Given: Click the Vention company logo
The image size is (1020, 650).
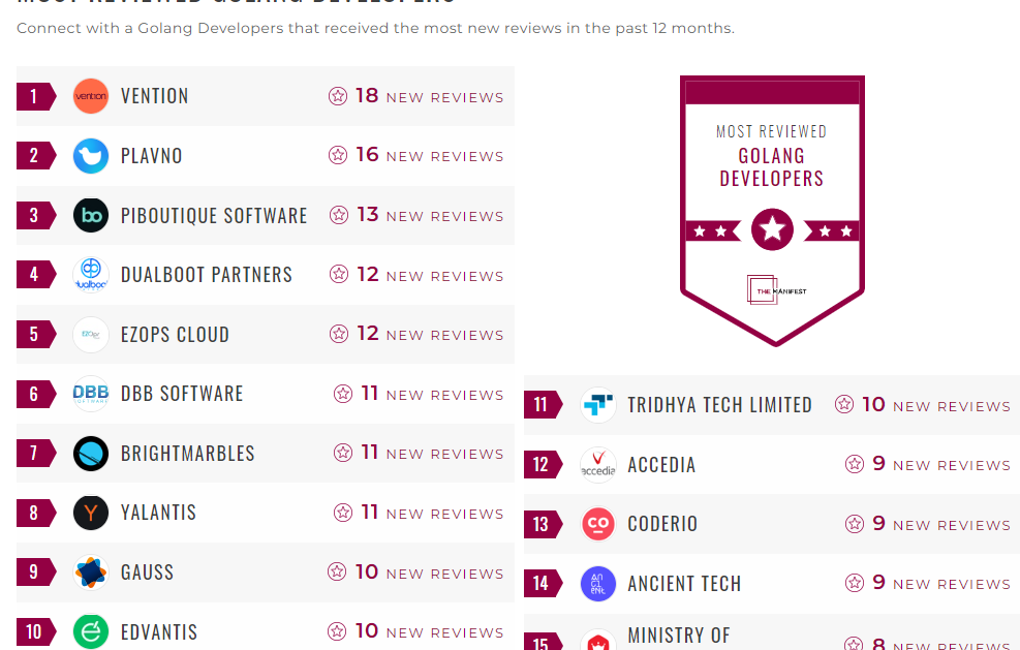Looking at the screenshot, I should (x=91, y=96).
